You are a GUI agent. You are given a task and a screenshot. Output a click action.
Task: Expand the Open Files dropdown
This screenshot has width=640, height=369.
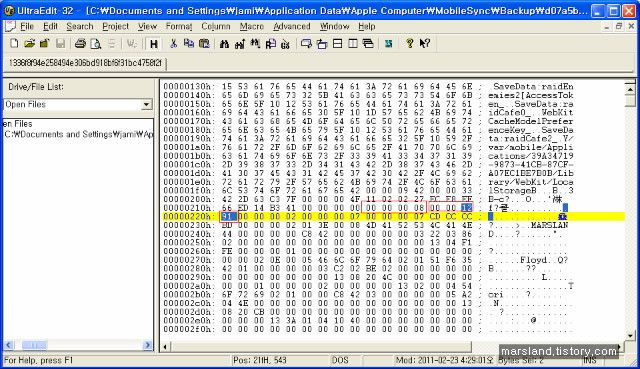(146, 105)
